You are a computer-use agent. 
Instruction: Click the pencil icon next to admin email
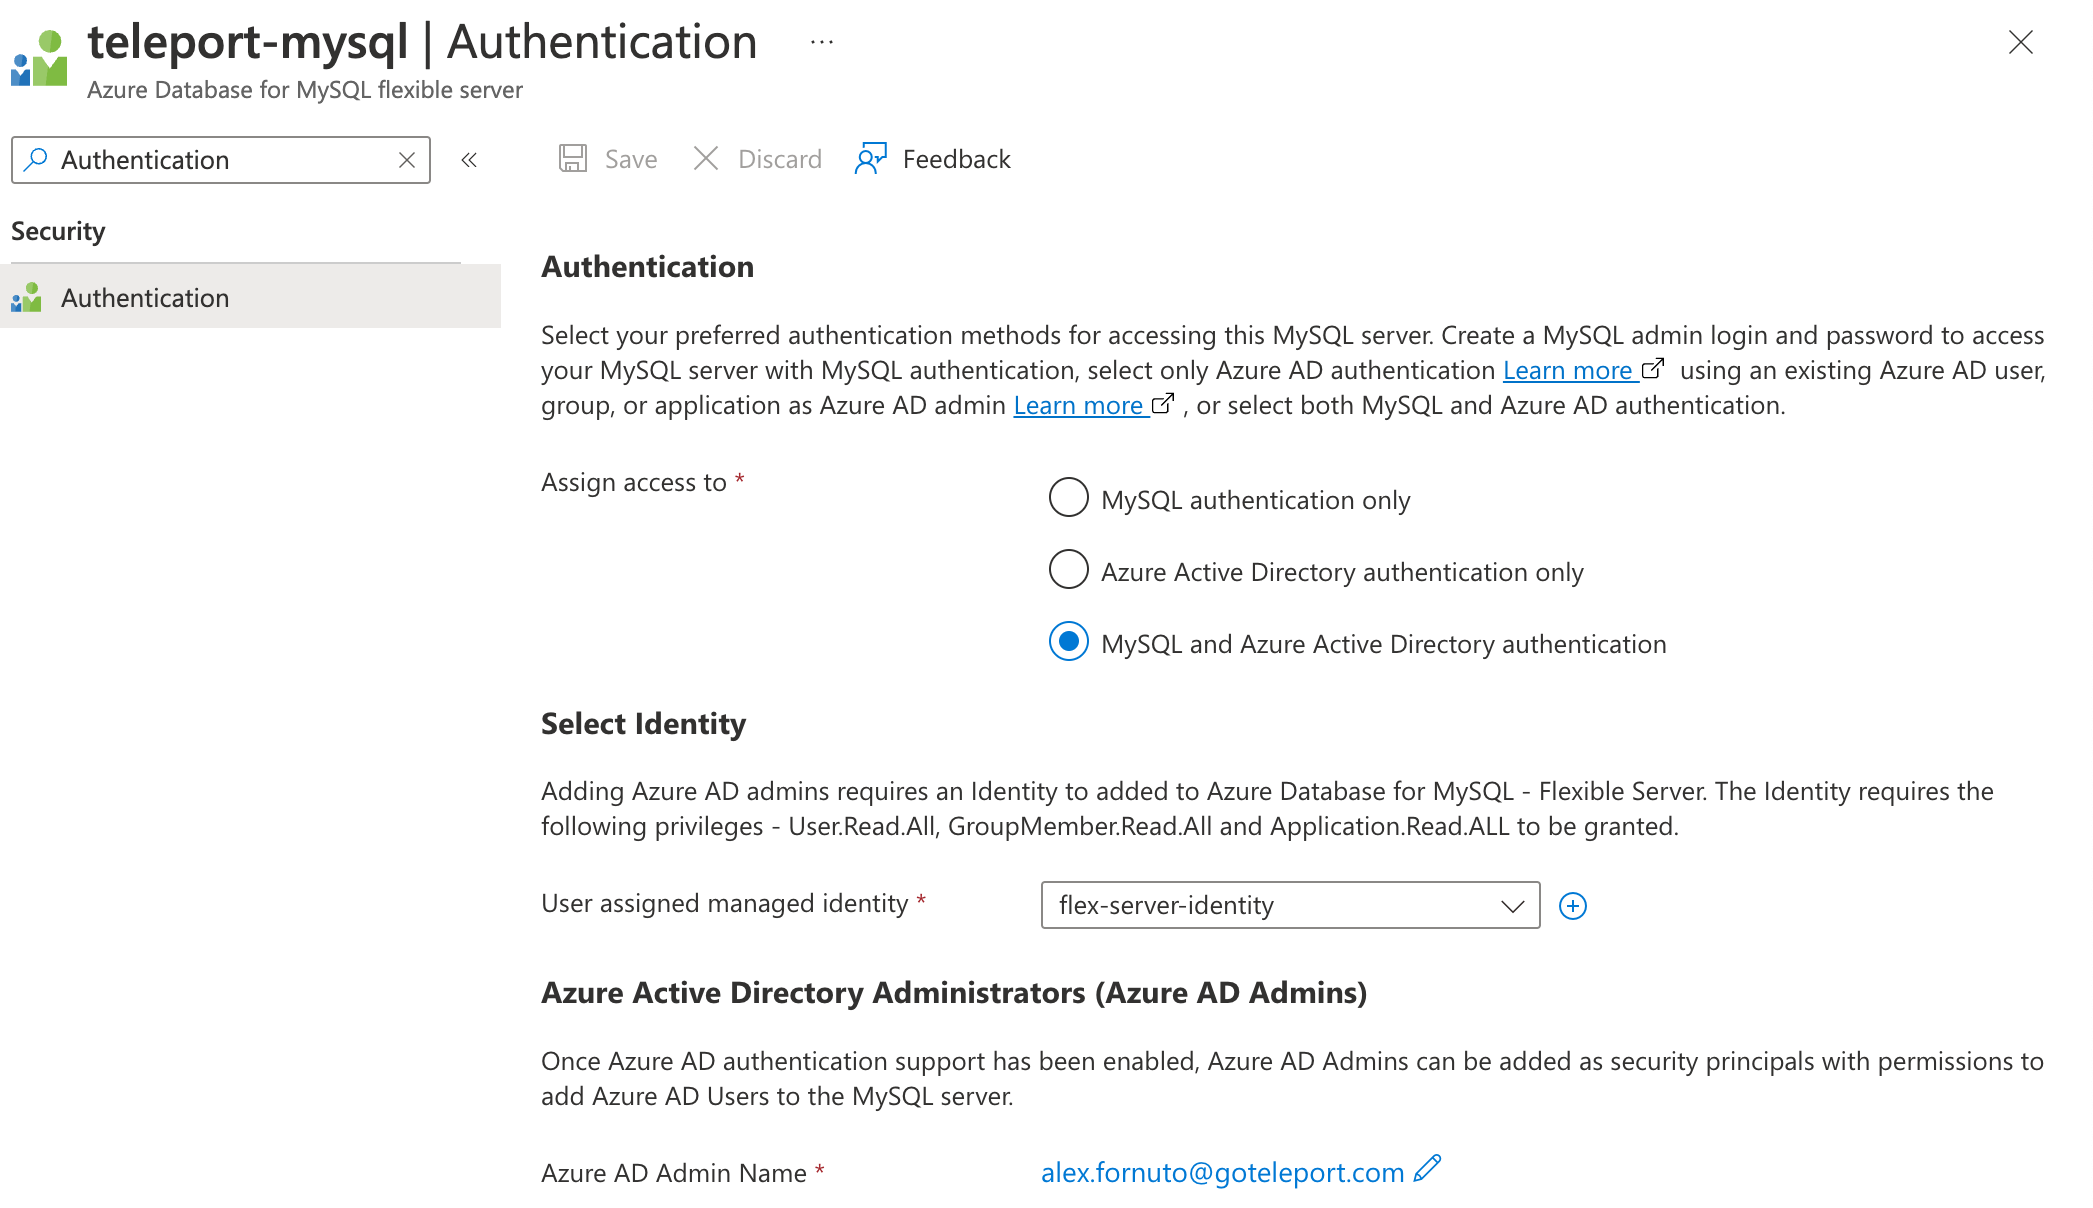click(1428, 1169)
